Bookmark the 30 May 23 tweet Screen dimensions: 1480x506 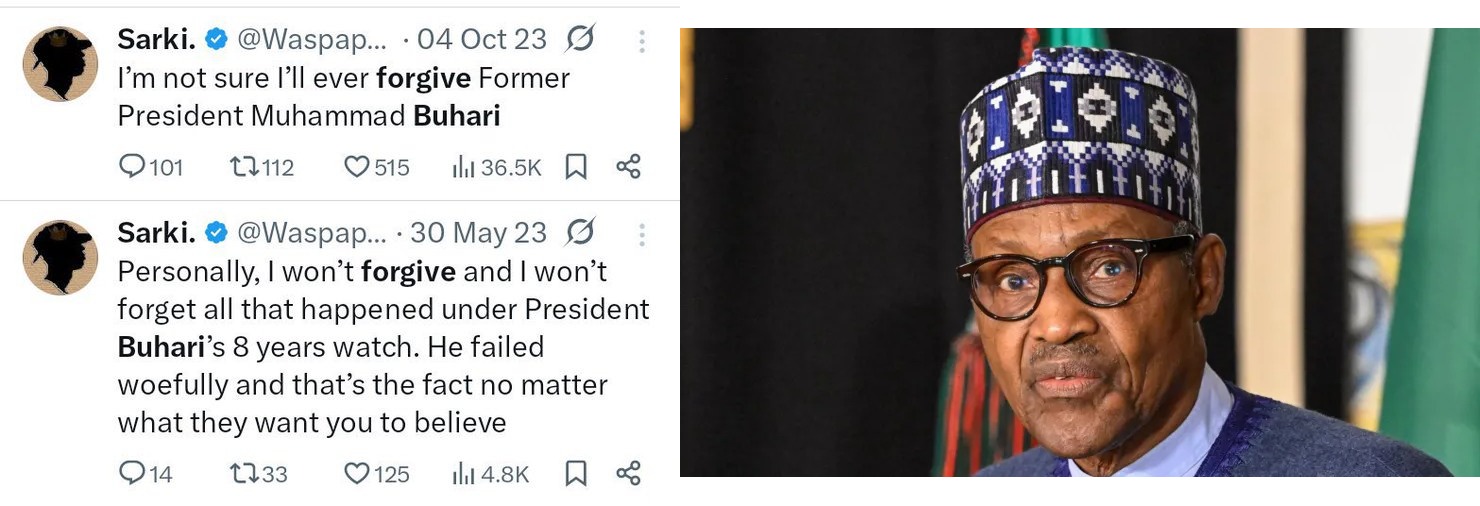[x=576, y=473]
